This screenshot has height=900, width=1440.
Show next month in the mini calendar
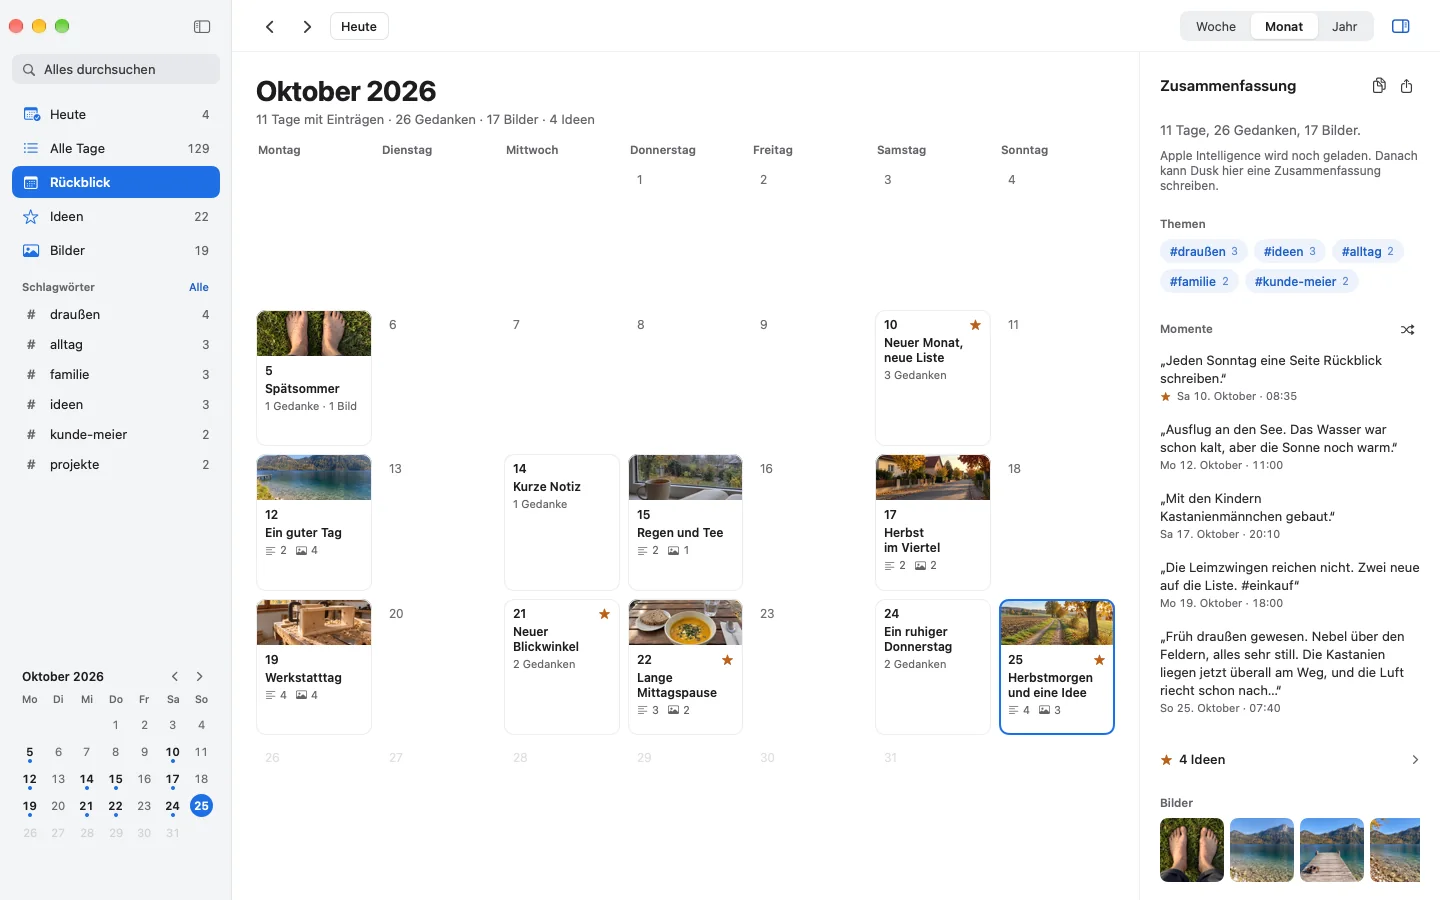pos(200,677)
